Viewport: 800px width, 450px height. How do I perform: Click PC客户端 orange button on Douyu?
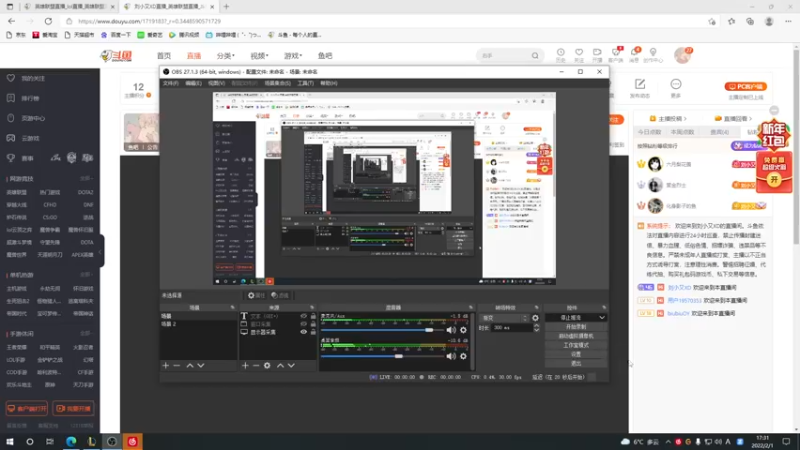[746, 86]
